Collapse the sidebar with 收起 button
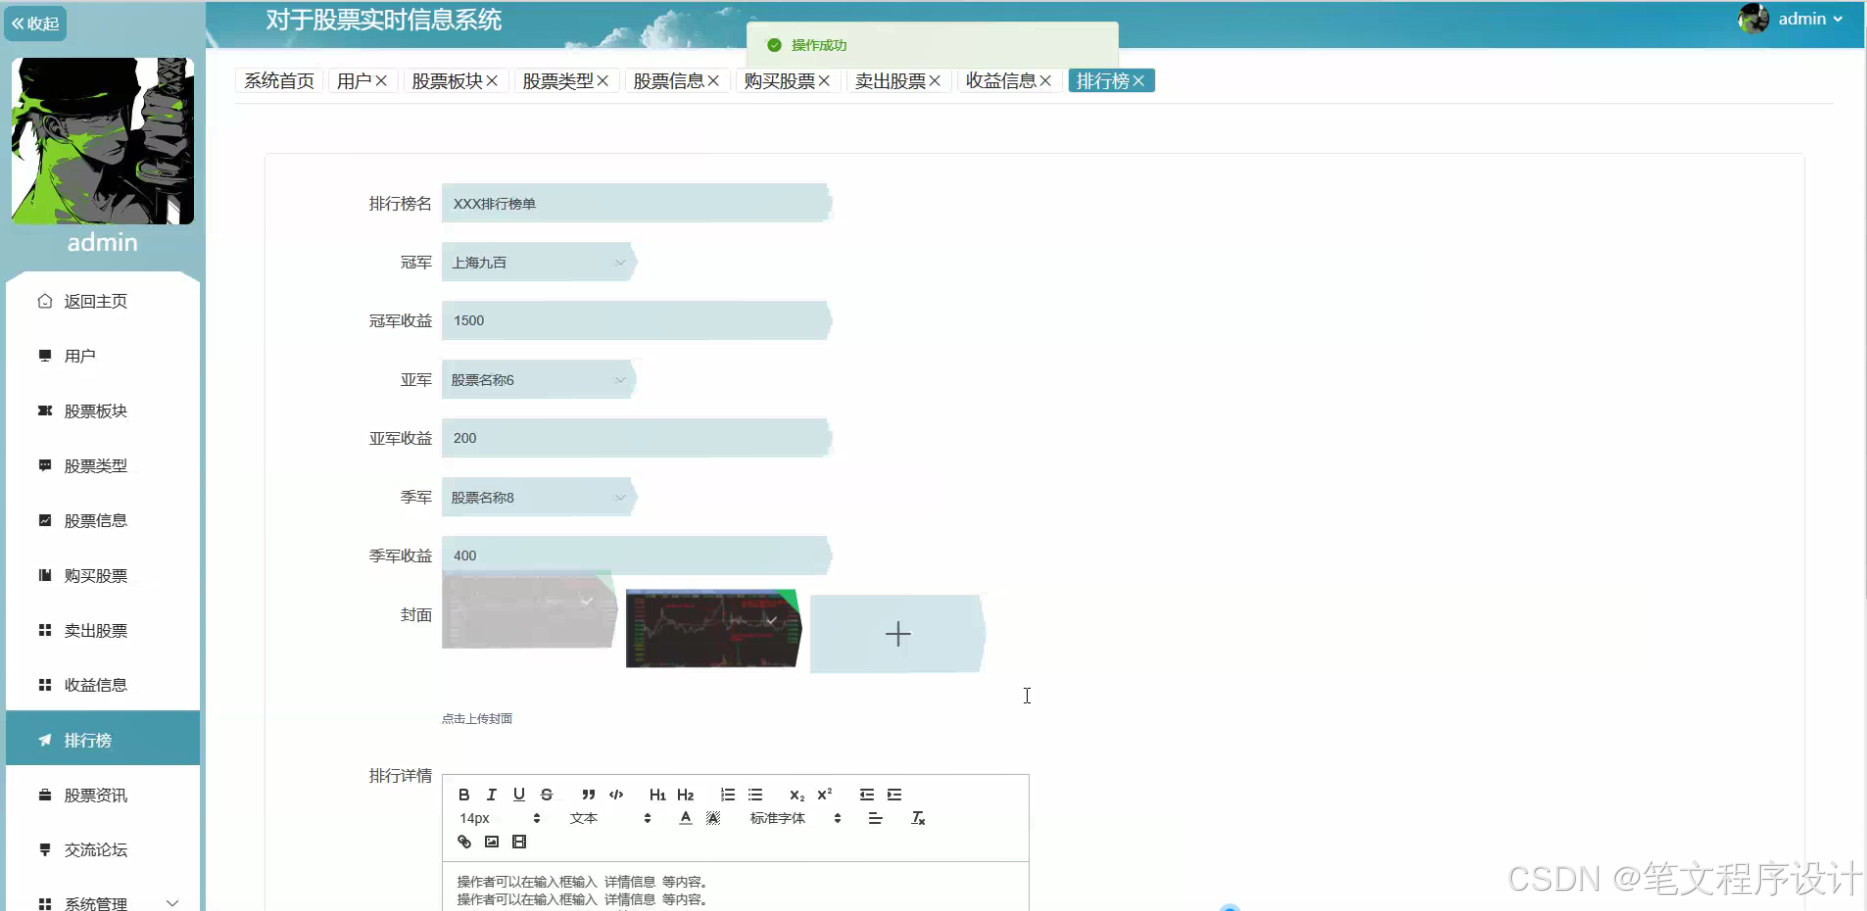 pyautogui.click(x=35, y=23)
